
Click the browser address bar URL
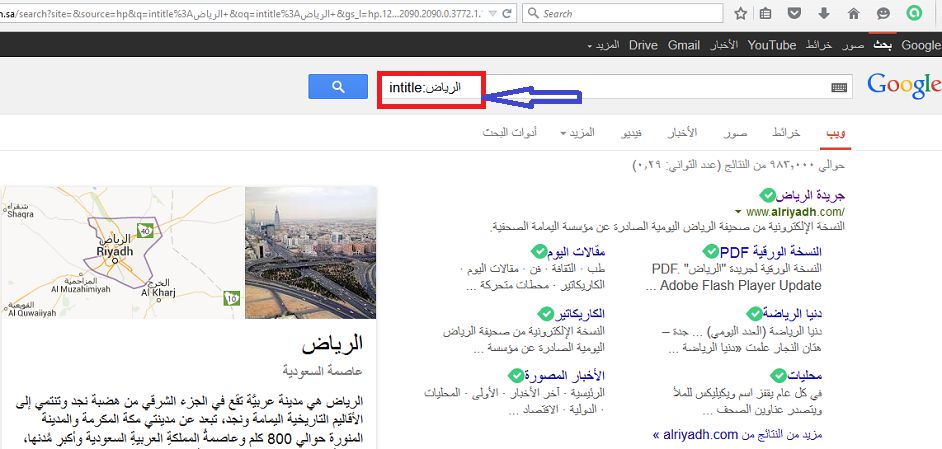[242, 13]
